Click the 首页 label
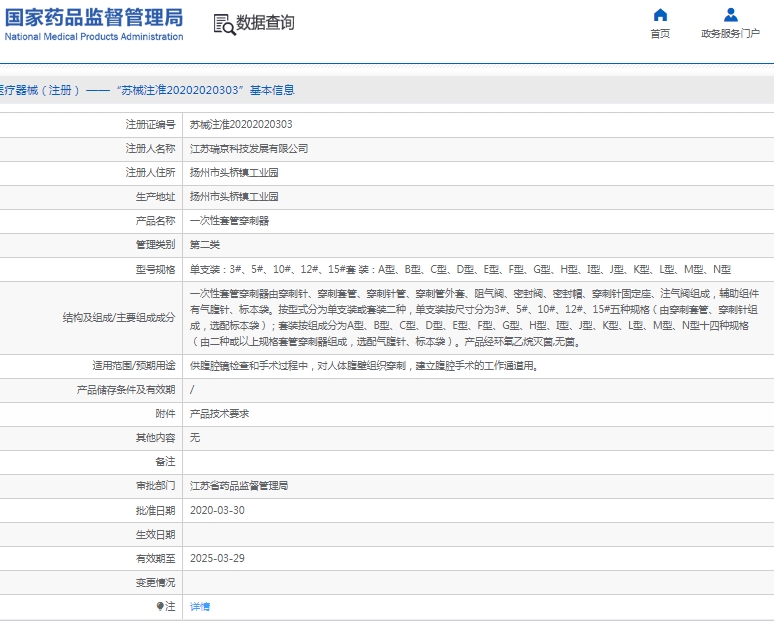This screenshot has width=774, height=624. (660, 34)
